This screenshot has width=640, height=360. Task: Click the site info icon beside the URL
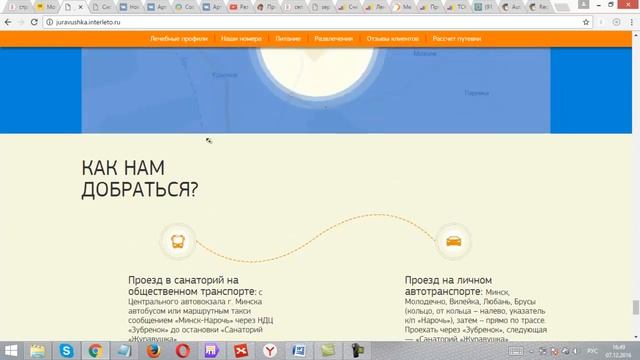click(49, 22)
